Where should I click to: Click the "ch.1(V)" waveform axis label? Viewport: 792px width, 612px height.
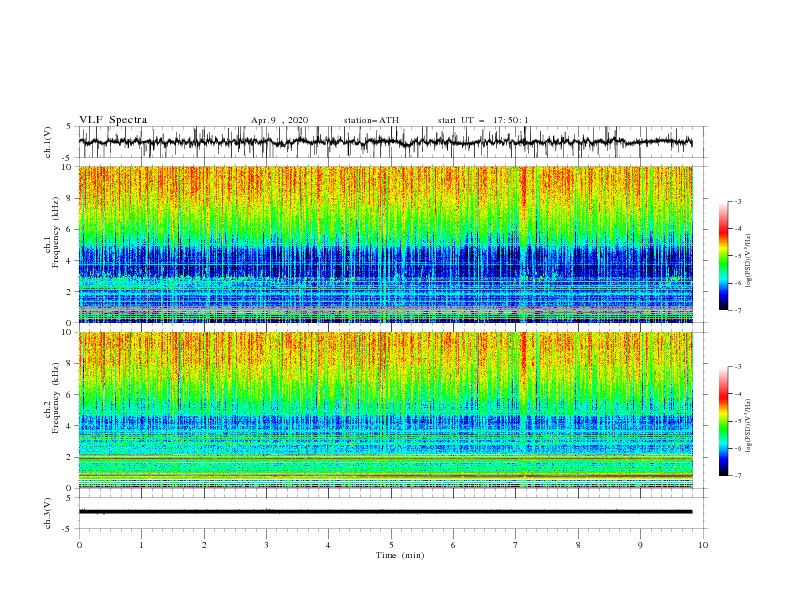tap(48, 142)
